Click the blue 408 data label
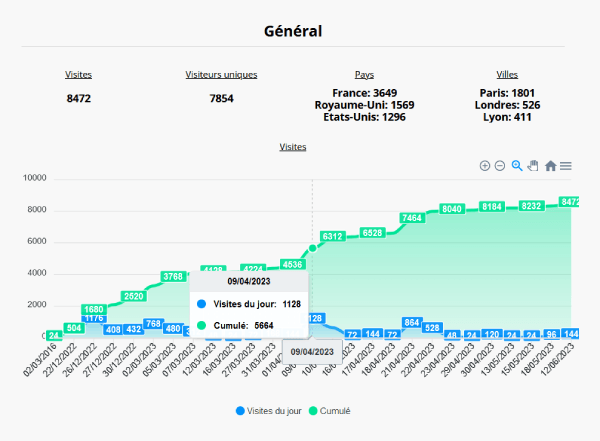Screen dimensions: 600x441 [x=113, y=330]
